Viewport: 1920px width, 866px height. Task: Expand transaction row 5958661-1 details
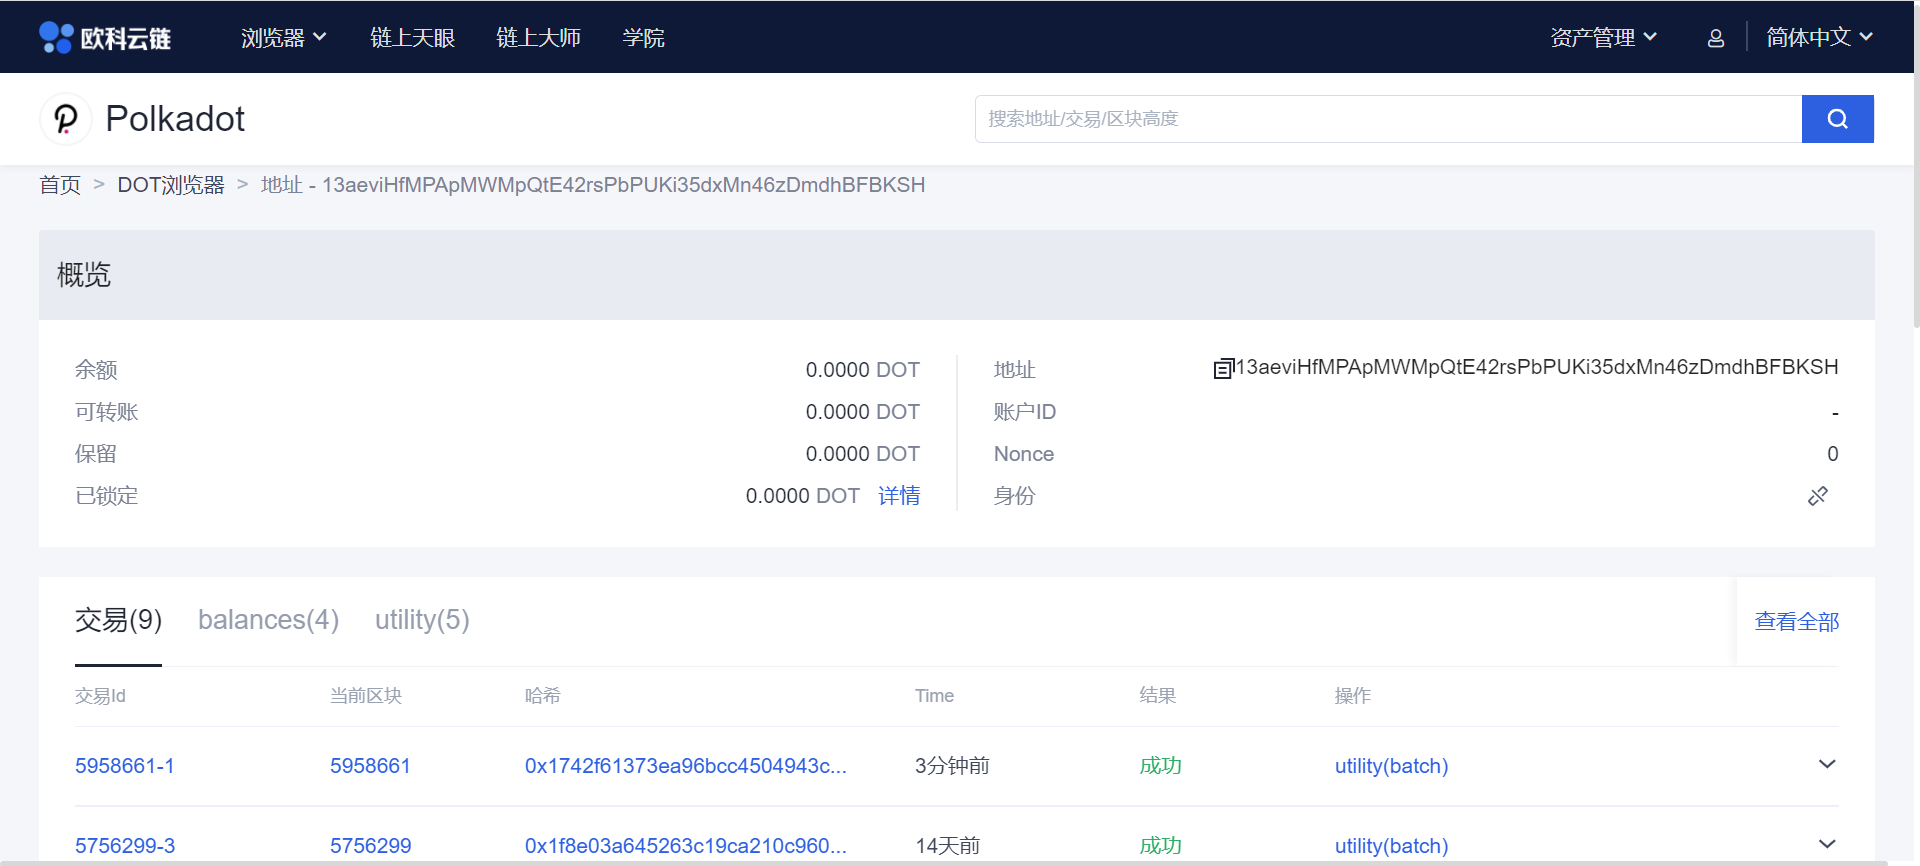pos(1827,764)
